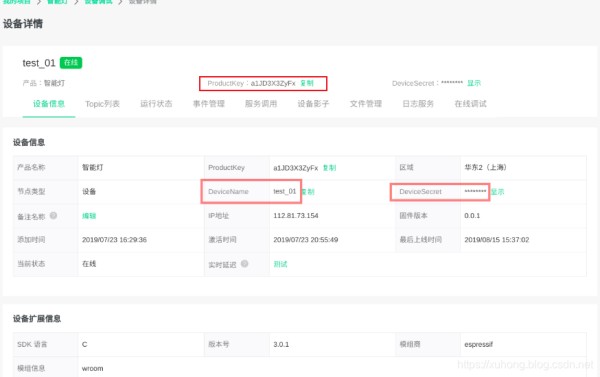Go to the 服务调用 tab
This screenshot has width=600, height=377.
(x=261, y=104)
